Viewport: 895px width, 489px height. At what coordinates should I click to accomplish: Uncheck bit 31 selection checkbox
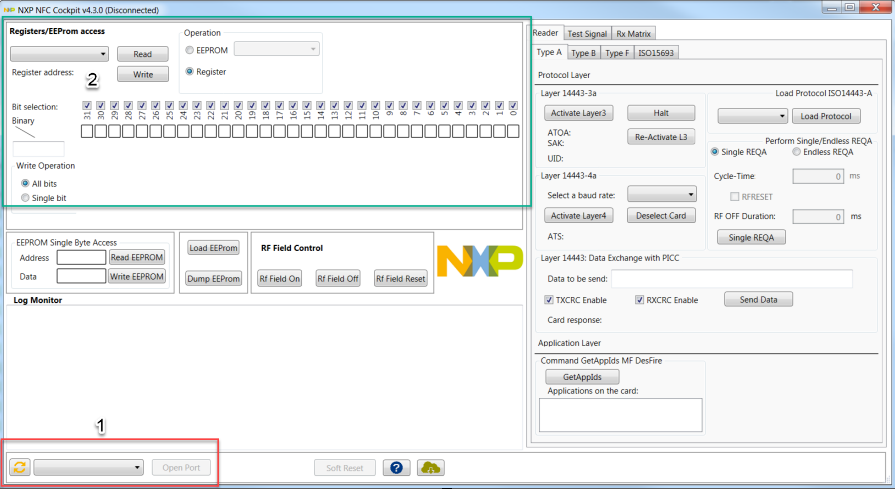coord(87,106)
